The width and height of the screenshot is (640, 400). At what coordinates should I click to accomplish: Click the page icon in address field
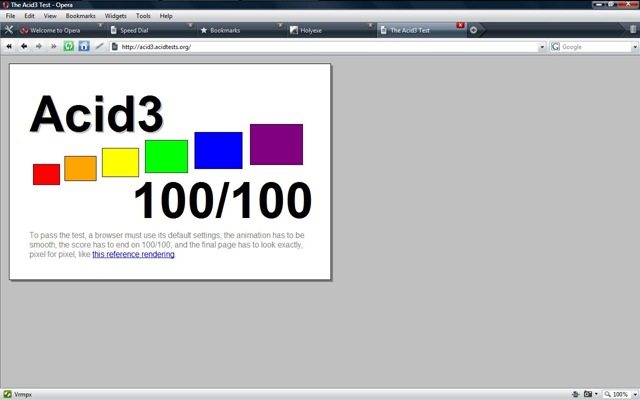click(x=115, y=47)
